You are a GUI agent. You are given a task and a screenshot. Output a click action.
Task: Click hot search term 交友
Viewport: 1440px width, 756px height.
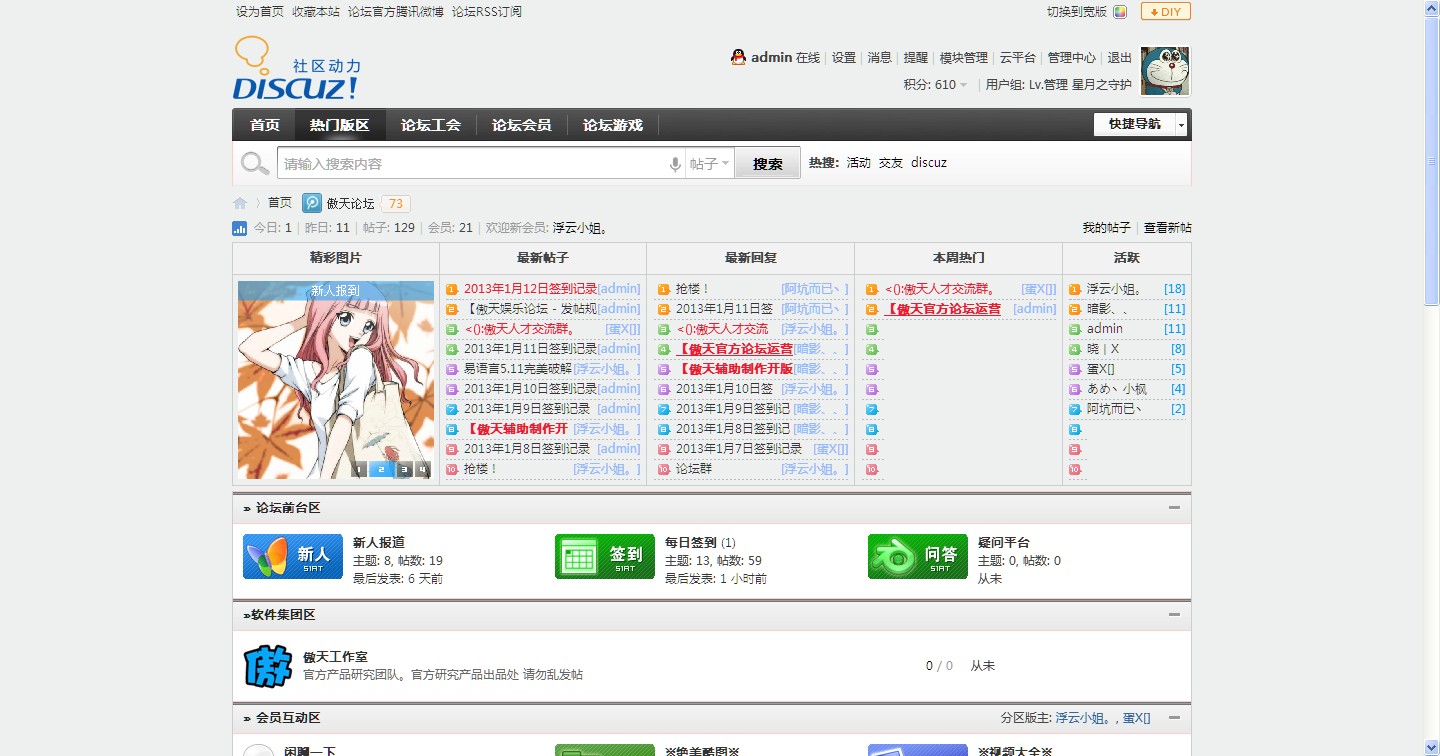(891, 163)
